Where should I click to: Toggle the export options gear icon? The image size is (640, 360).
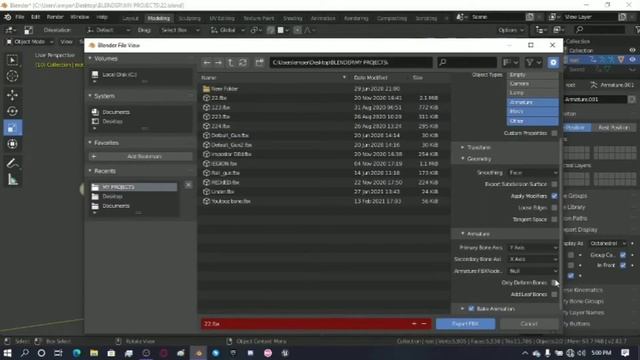[553, 62]
